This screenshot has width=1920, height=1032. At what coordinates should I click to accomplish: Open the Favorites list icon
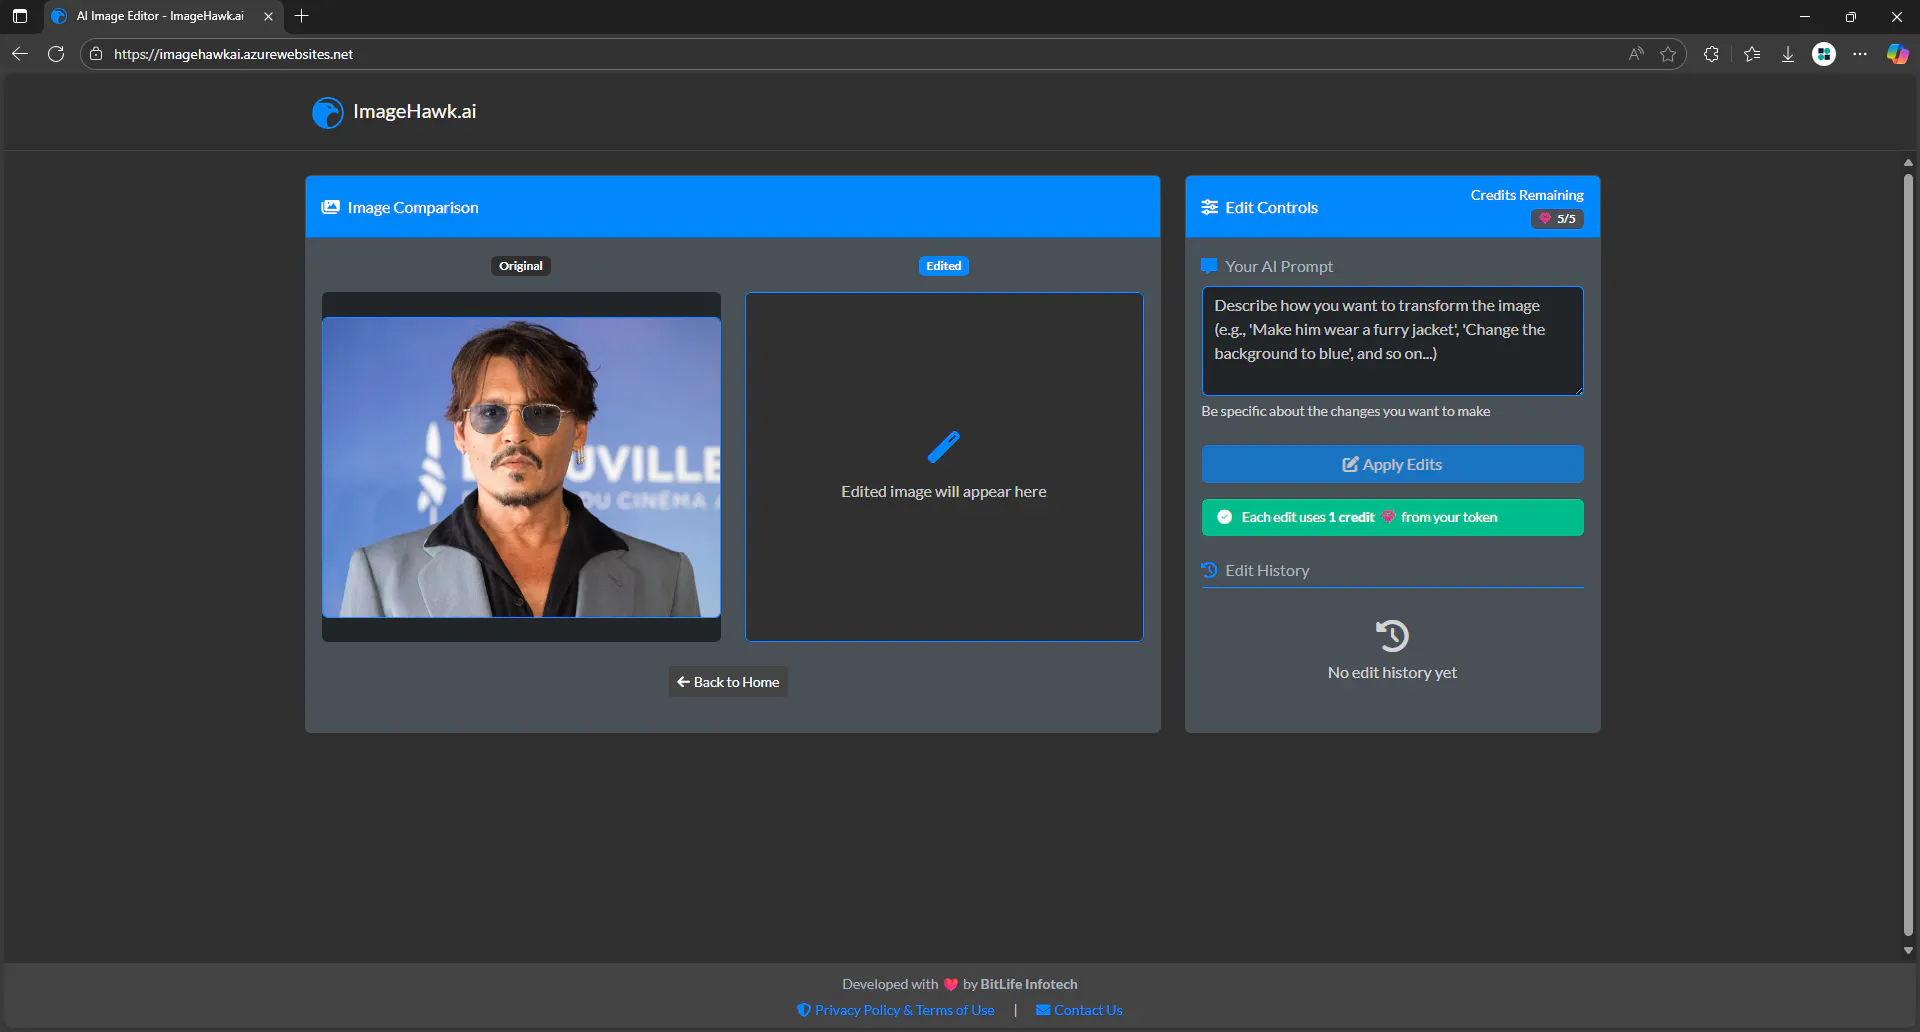click(x=1752, y=54)
